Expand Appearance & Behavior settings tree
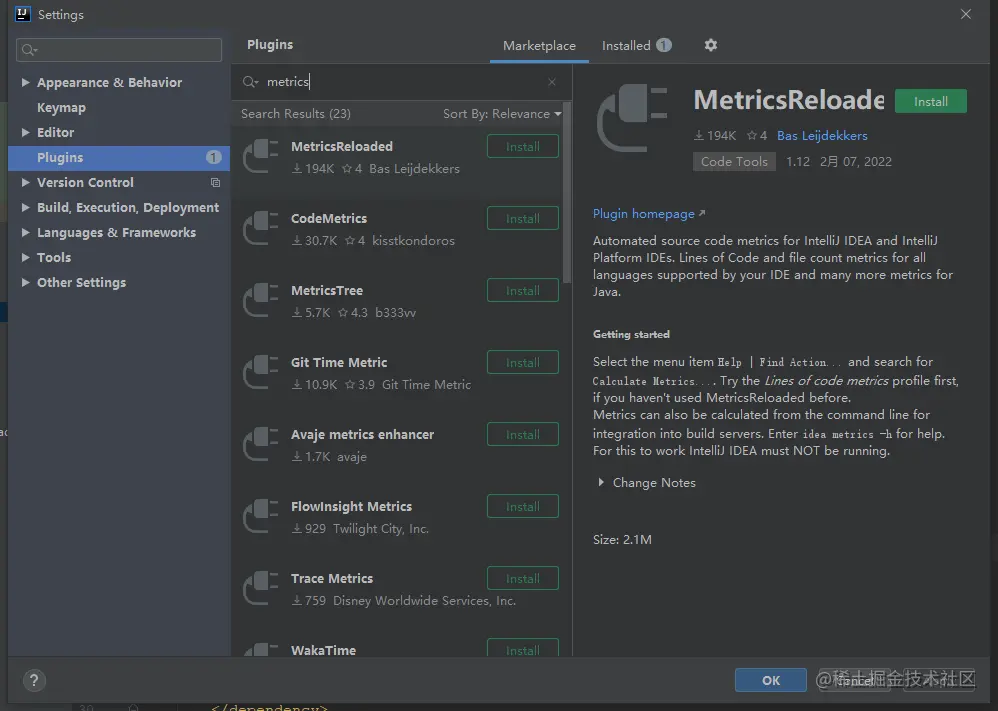 26,83
